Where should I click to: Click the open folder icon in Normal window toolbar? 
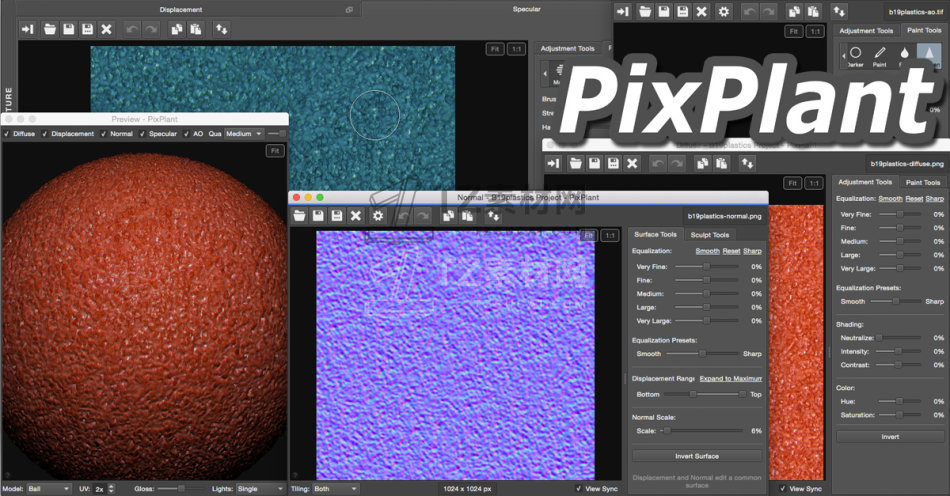pyautogui.click(x=299, y=215)
